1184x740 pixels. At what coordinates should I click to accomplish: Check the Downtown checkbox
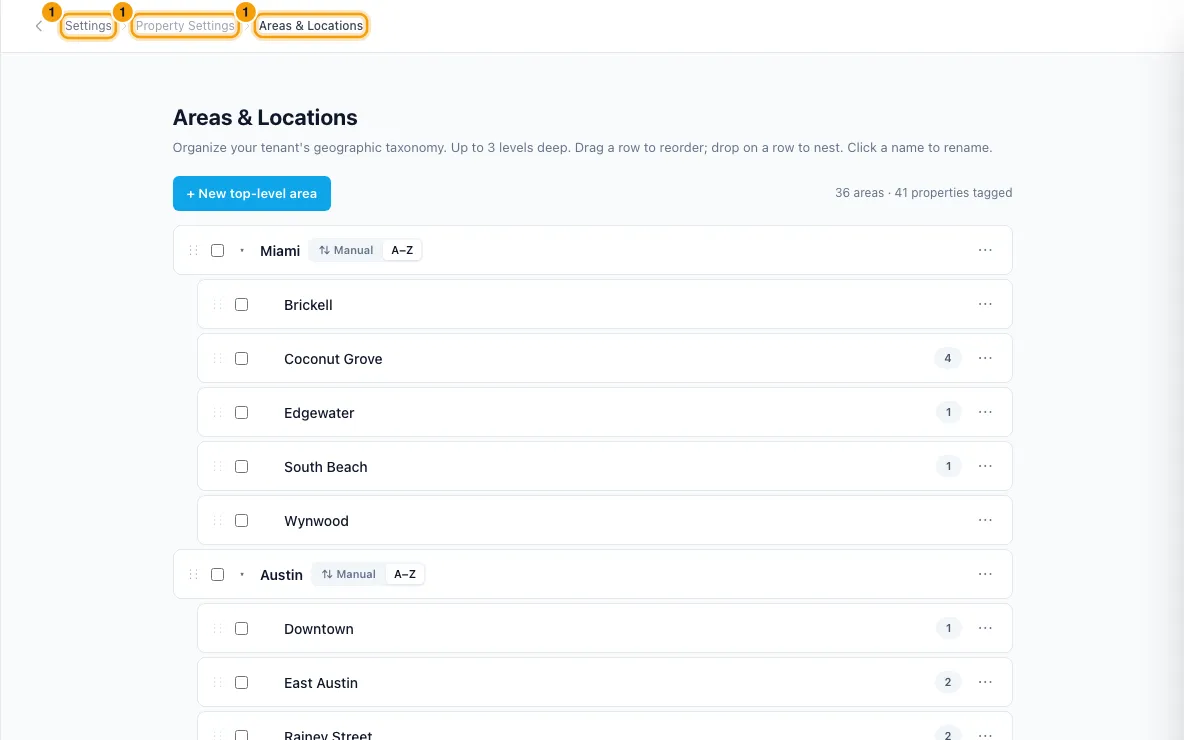coord(242,628)
